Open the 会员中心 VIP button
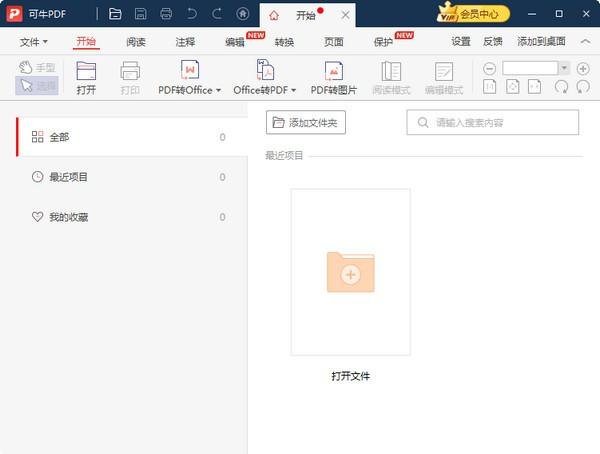 (x=473, y=14)
